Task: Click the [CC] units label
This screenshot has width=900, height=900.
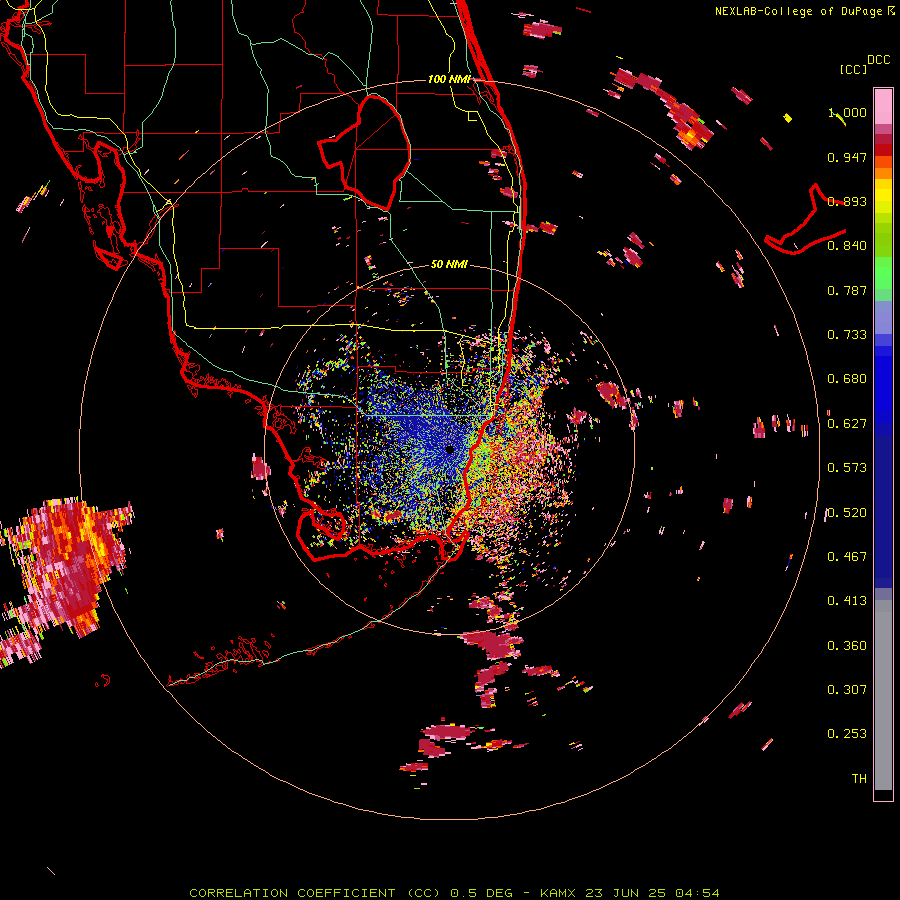Action: tap(853, 69)
